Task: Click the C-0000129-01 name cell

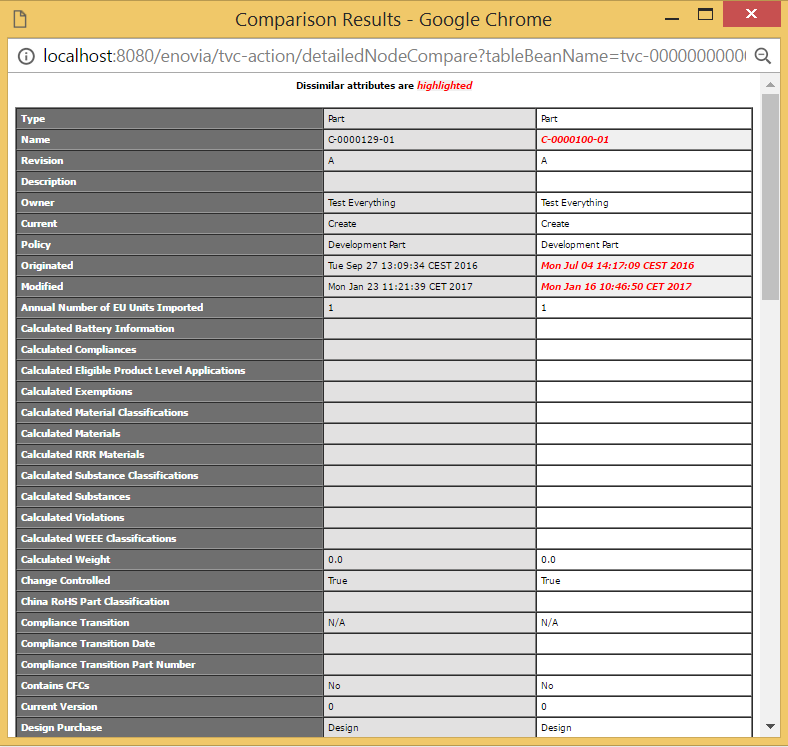Action: pos(361,140)
